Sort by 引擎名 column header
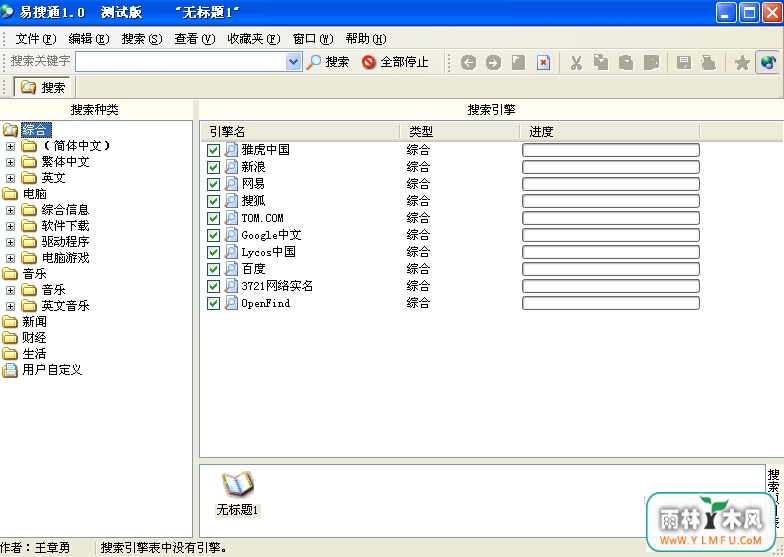This screenshot has width=784, height=557. pos(300,132)
